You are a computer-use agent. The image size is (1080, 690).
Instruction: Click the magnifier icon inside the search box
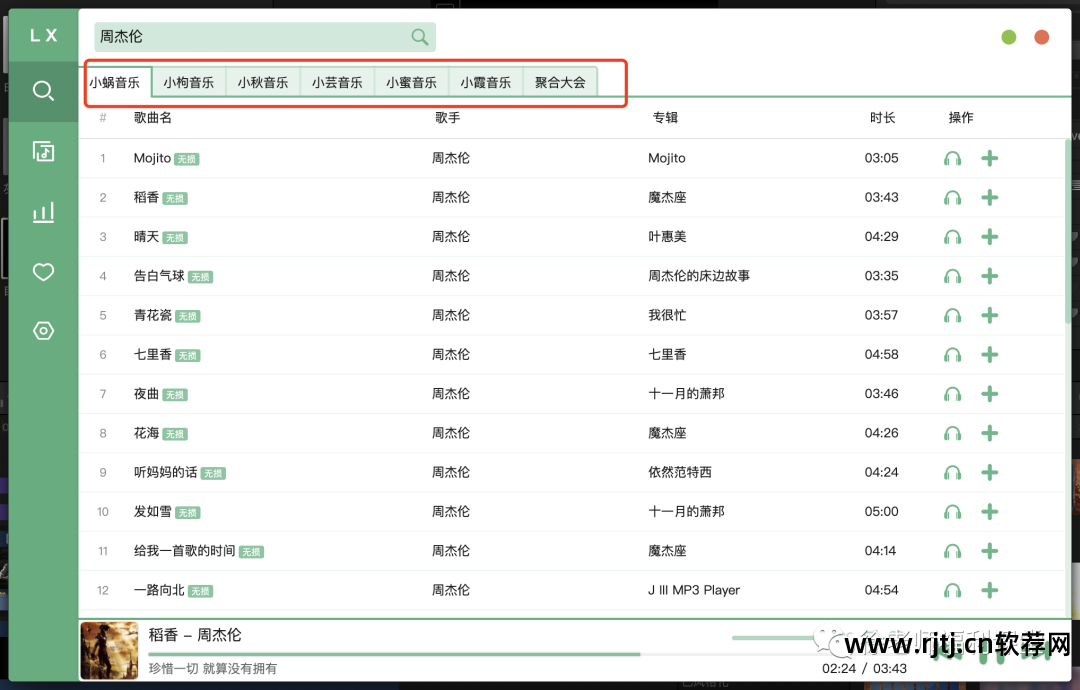point(419,36)
